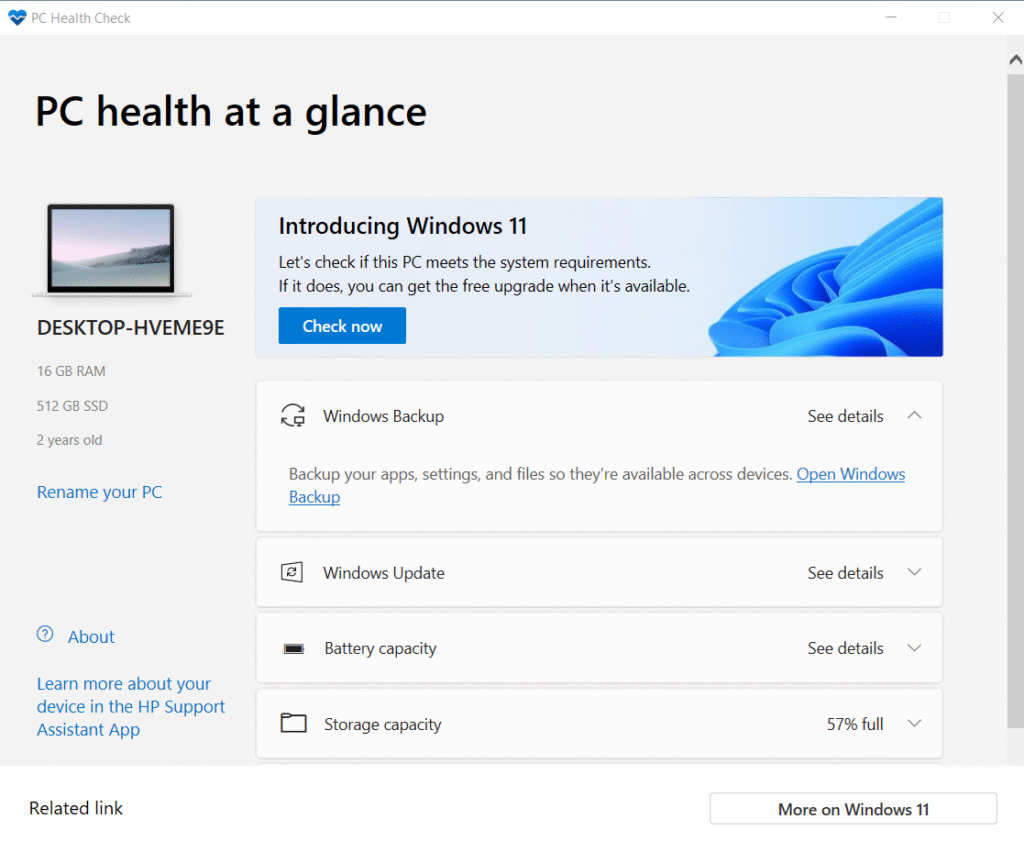Click the Windows Backup sync icon
This screenshot has width=1024, height=841.
click(x=293, y=416)
